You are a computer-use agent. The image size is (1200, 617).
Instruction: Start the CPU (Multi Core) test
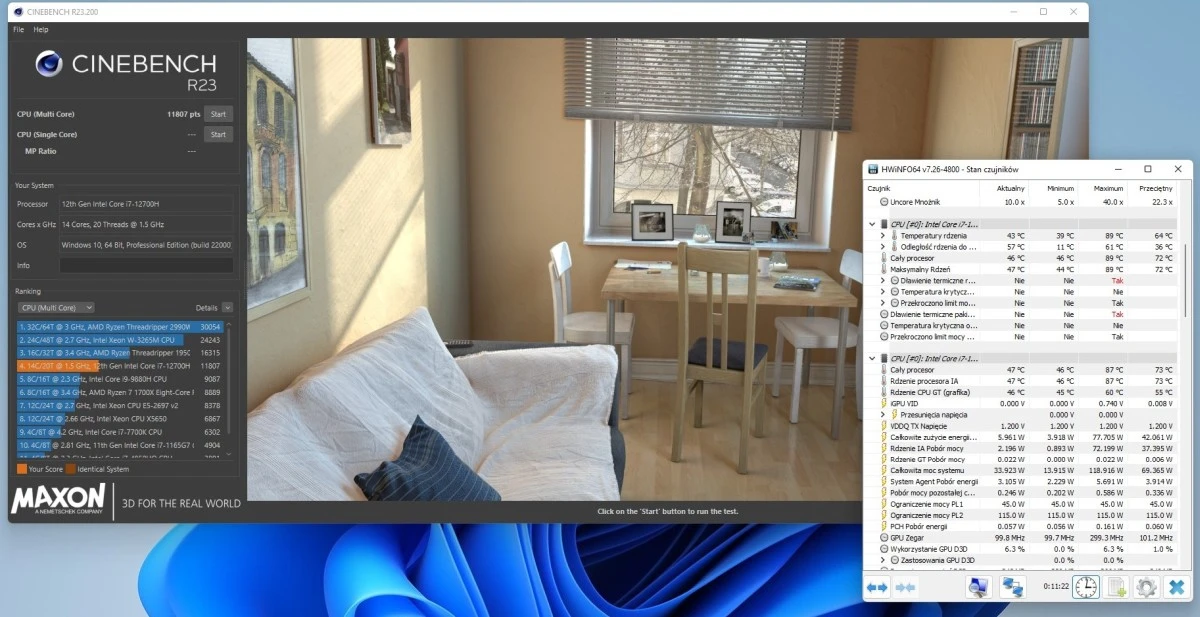[217, 115]
